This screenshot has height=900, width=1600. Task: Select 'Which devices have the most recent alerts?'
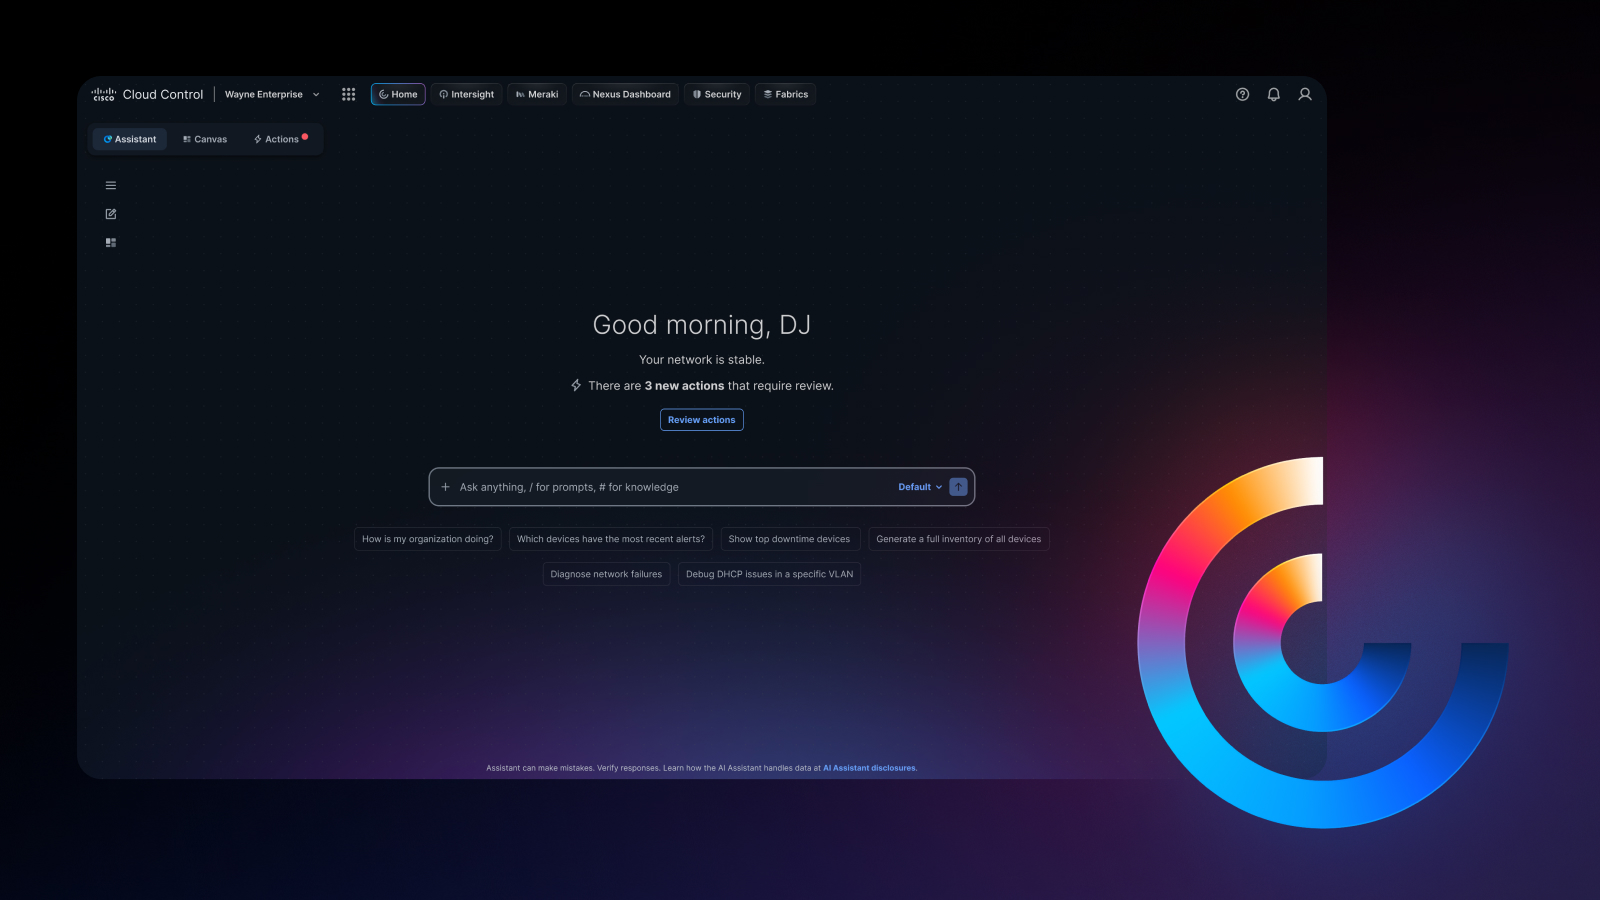[x=611, y=539]
